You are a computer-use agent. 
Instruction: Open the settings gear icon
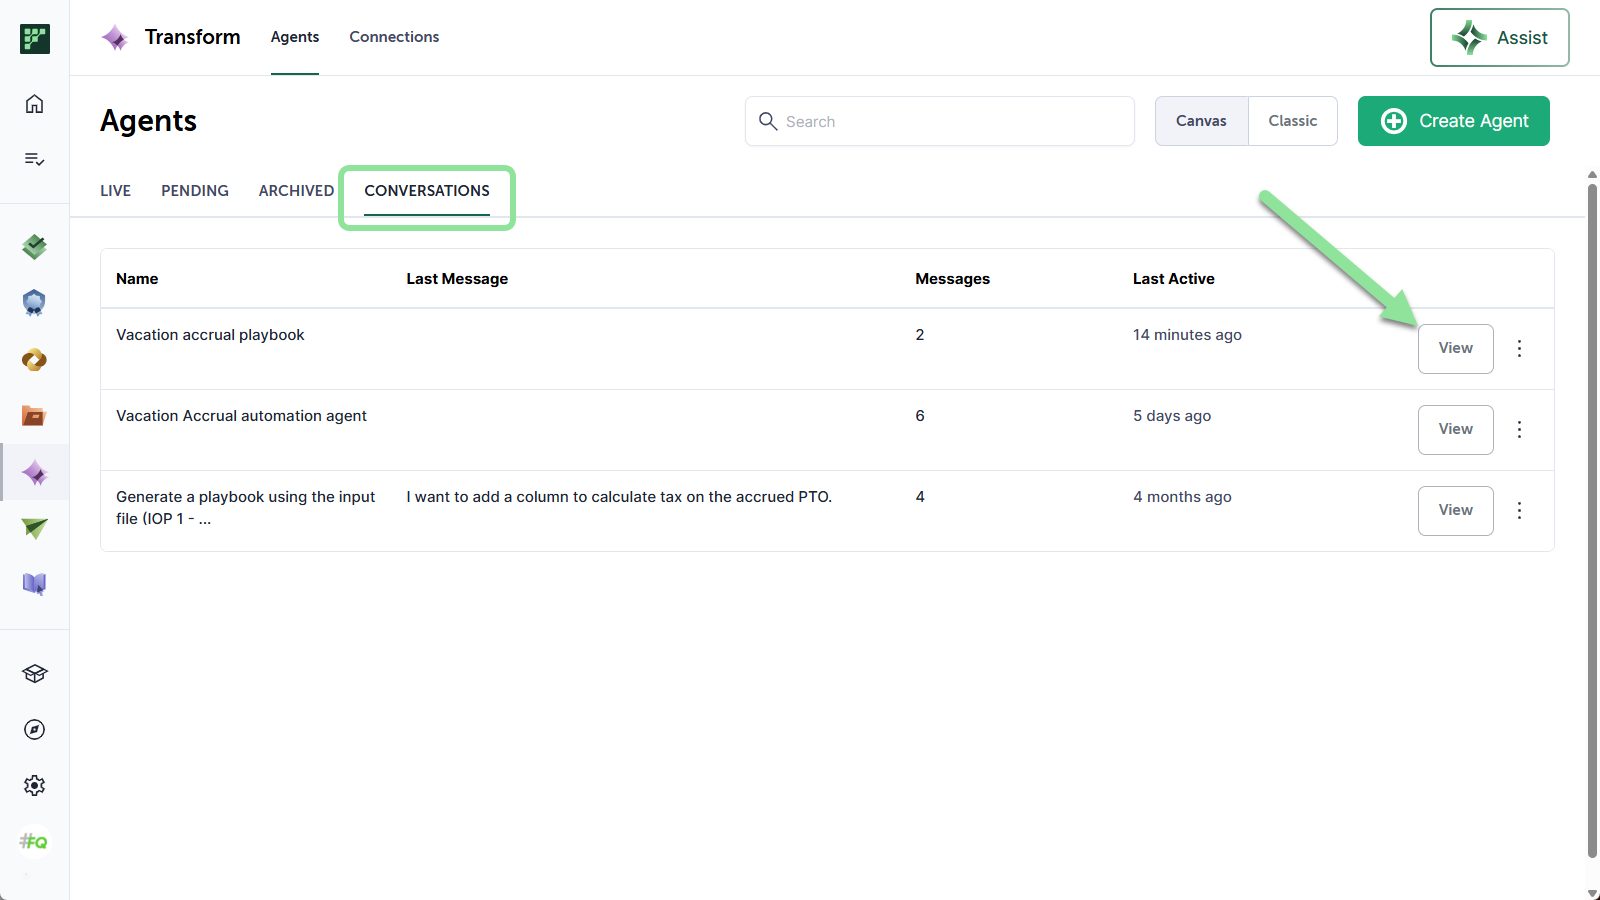pos(34,786)
